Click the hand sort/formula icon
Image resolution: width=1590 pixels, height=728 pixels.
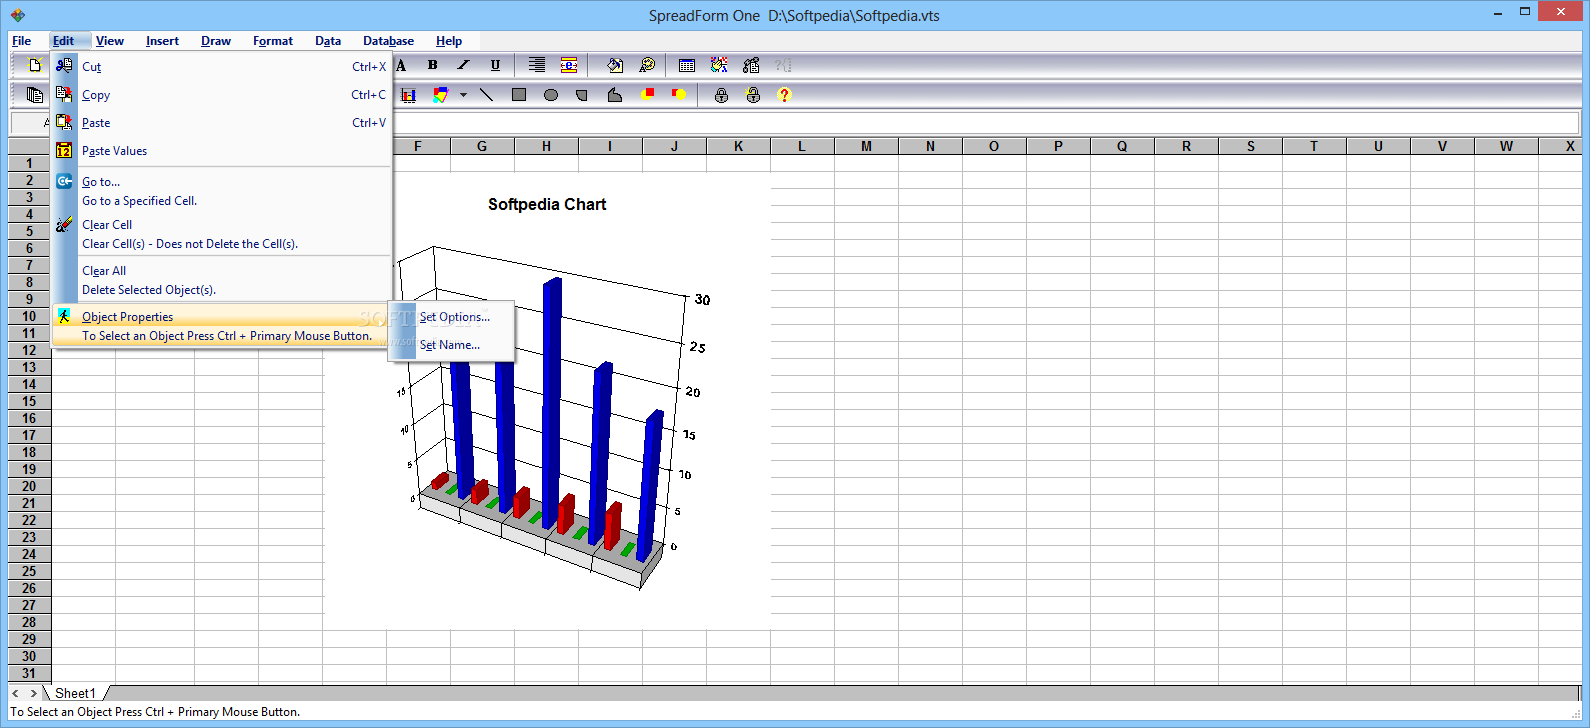pyautogui.click(x=719, y=65)
